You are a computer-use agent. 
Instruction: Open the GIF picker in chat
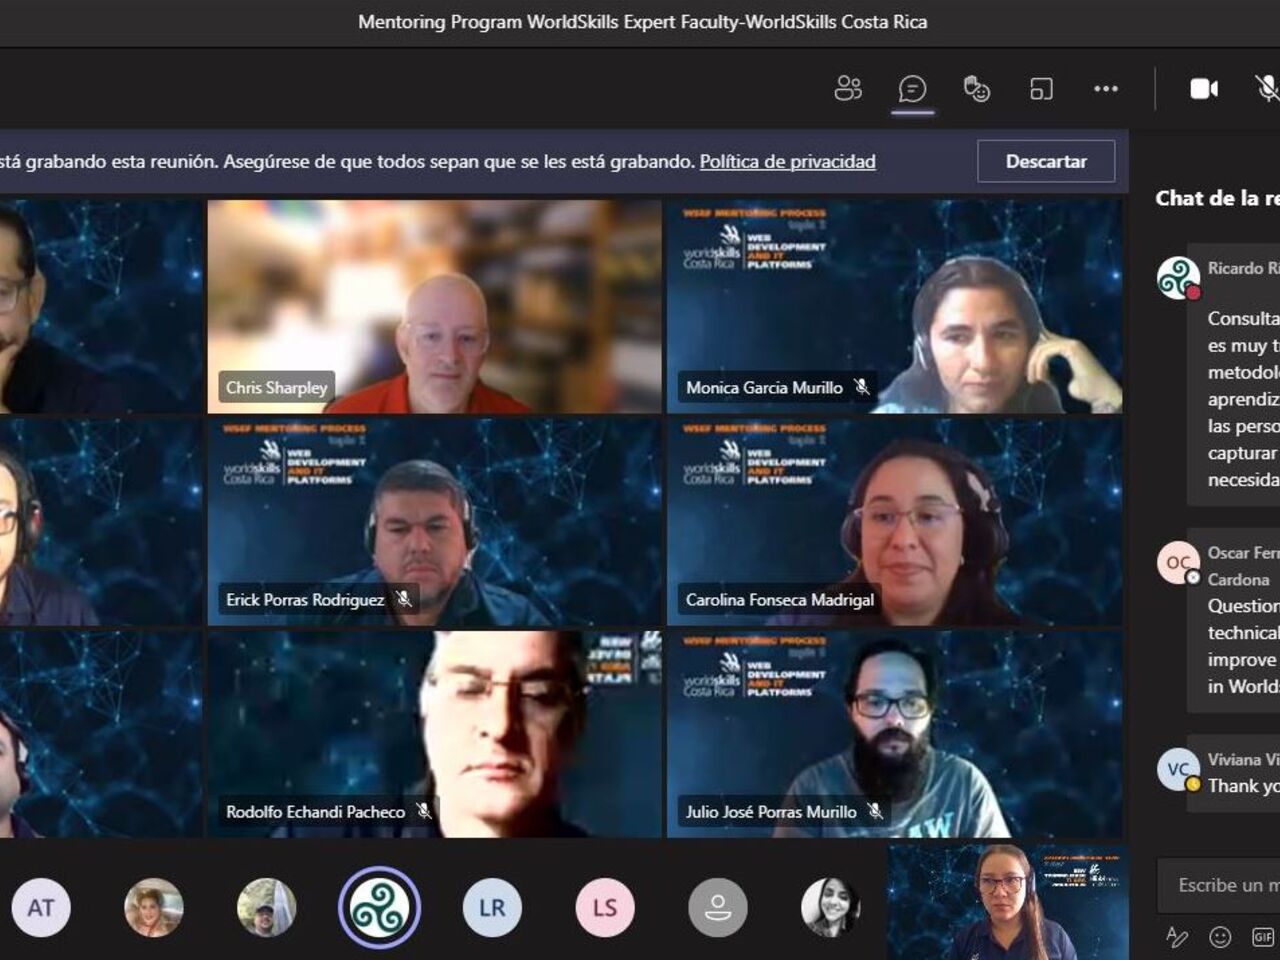click(x=1262, y=937)
